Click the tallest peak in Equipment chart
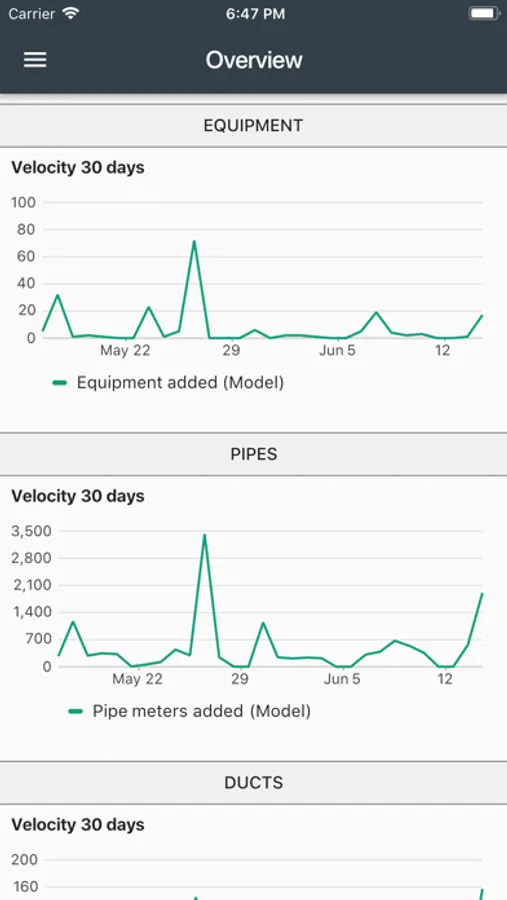The height and width of the screenshot is (900, 507). pos(194,241)
